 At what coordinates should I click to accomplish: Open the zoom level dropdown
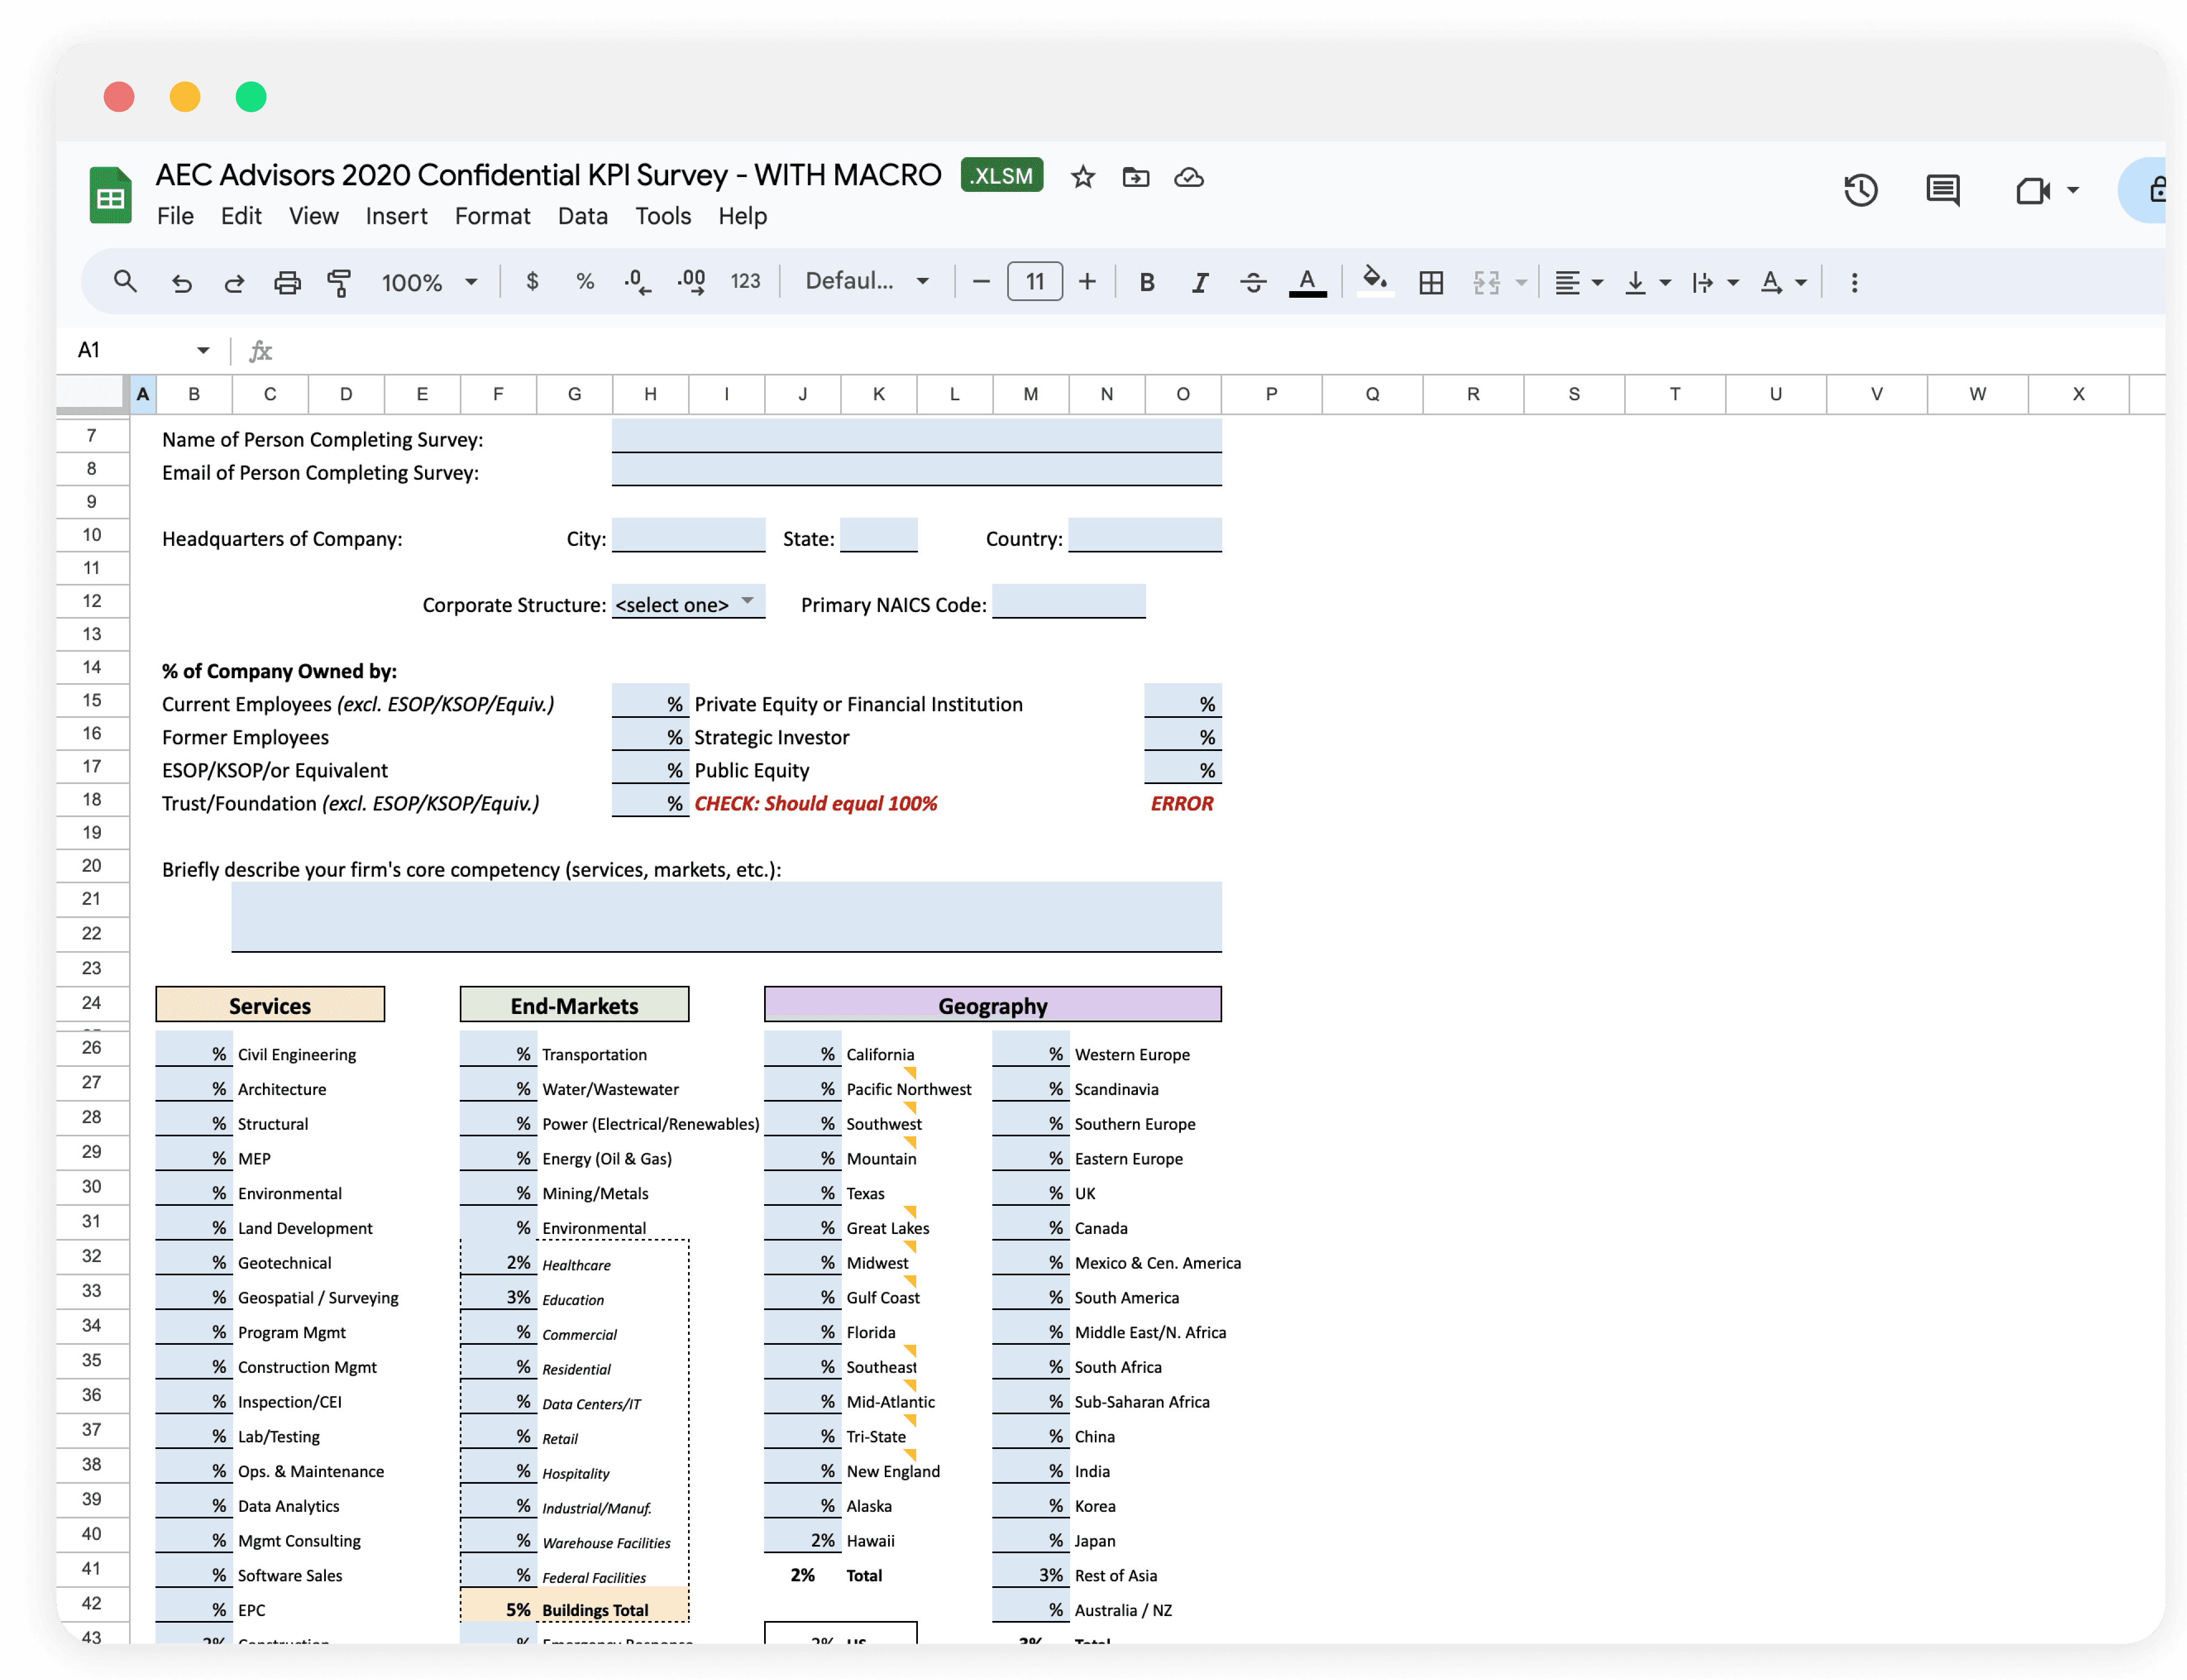[x=429, y=282]
